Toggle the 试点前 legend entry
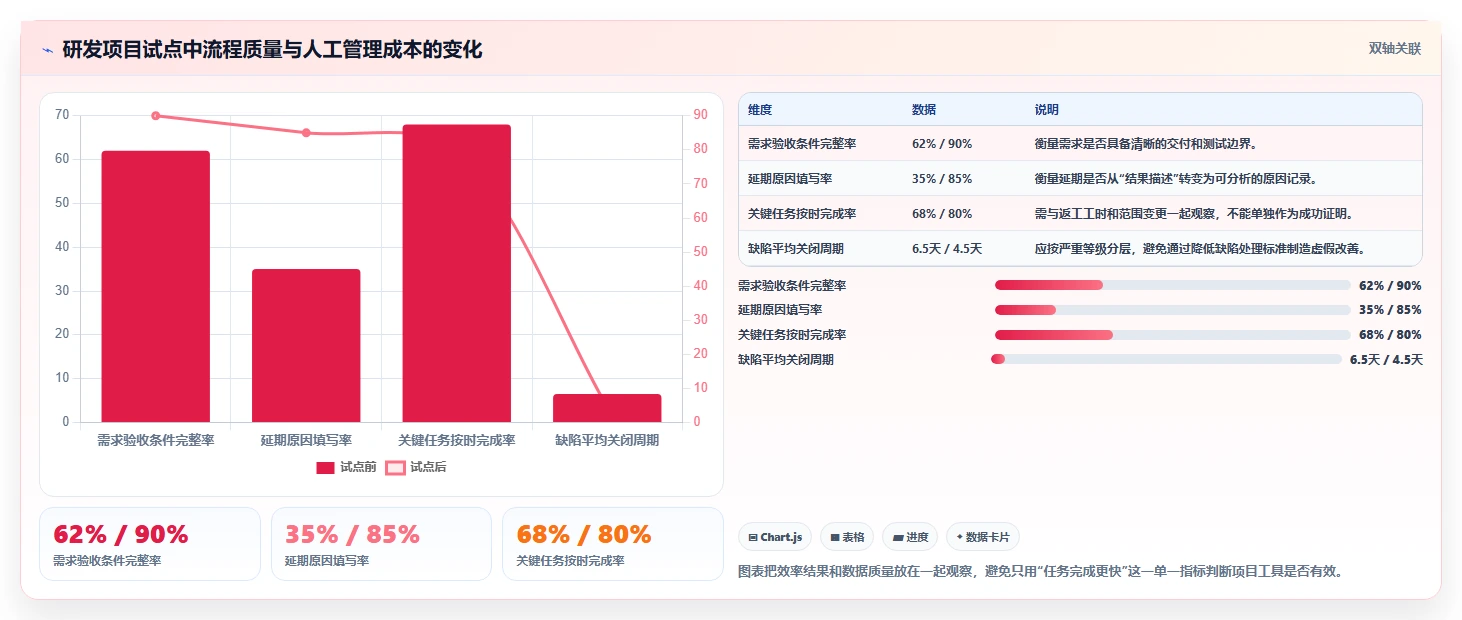 (346, 467)
